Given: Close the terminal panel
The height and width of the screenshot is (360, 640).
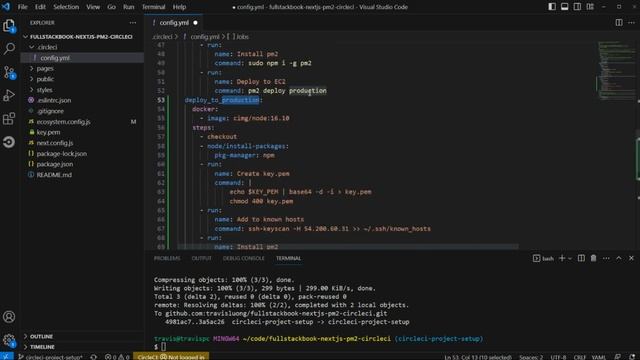Looking at the screenshot, I should [631, 258].
